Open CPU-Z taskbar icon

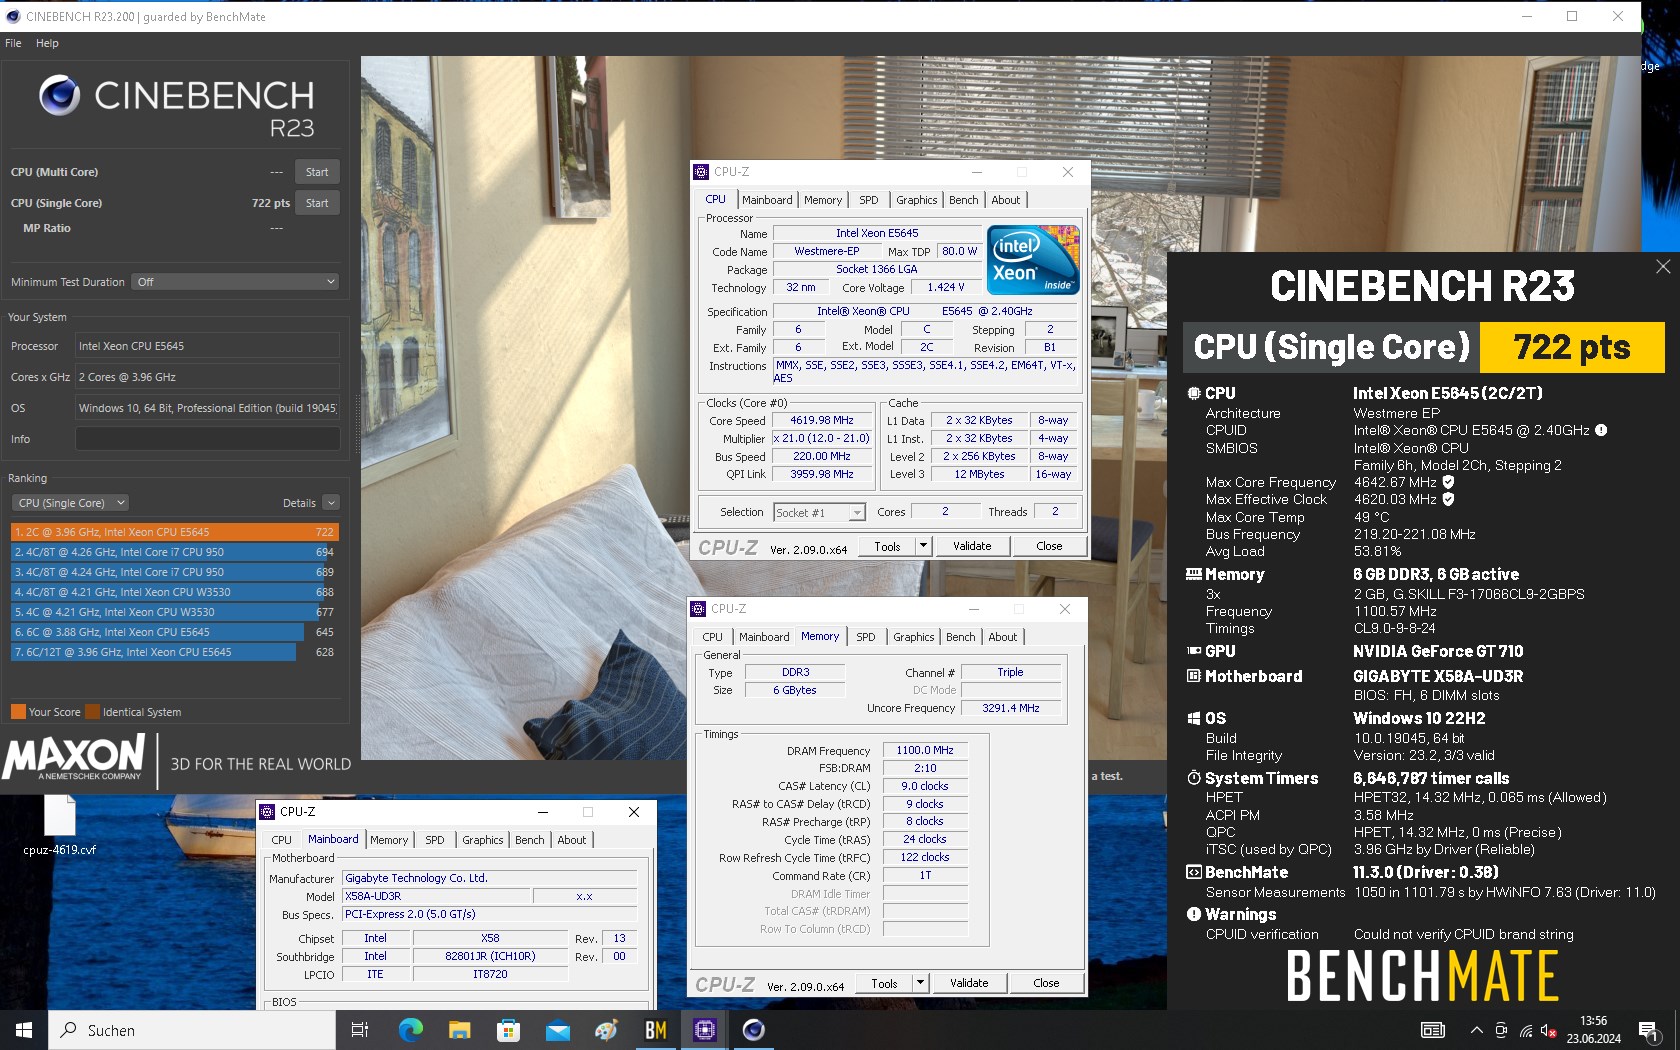(705, 1030)
